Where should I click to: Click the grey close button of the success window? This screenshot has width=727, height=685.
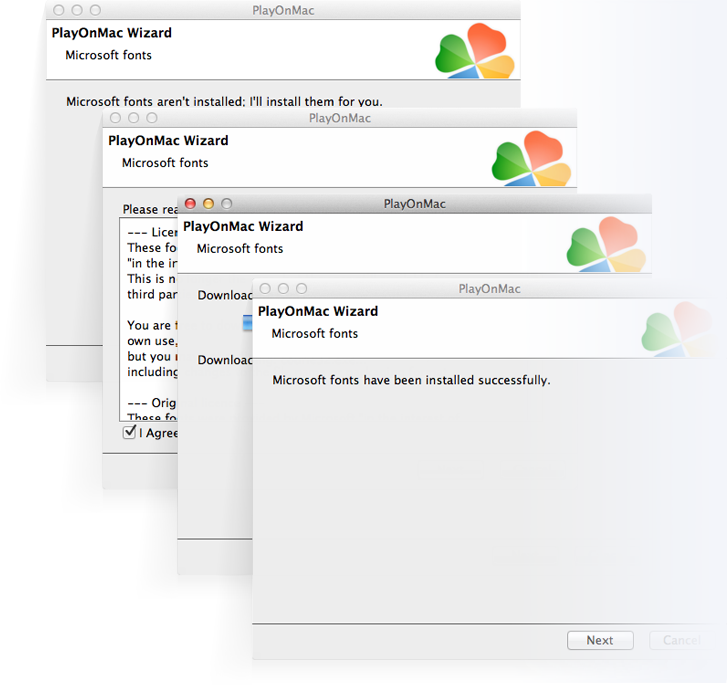coord(265,289)
